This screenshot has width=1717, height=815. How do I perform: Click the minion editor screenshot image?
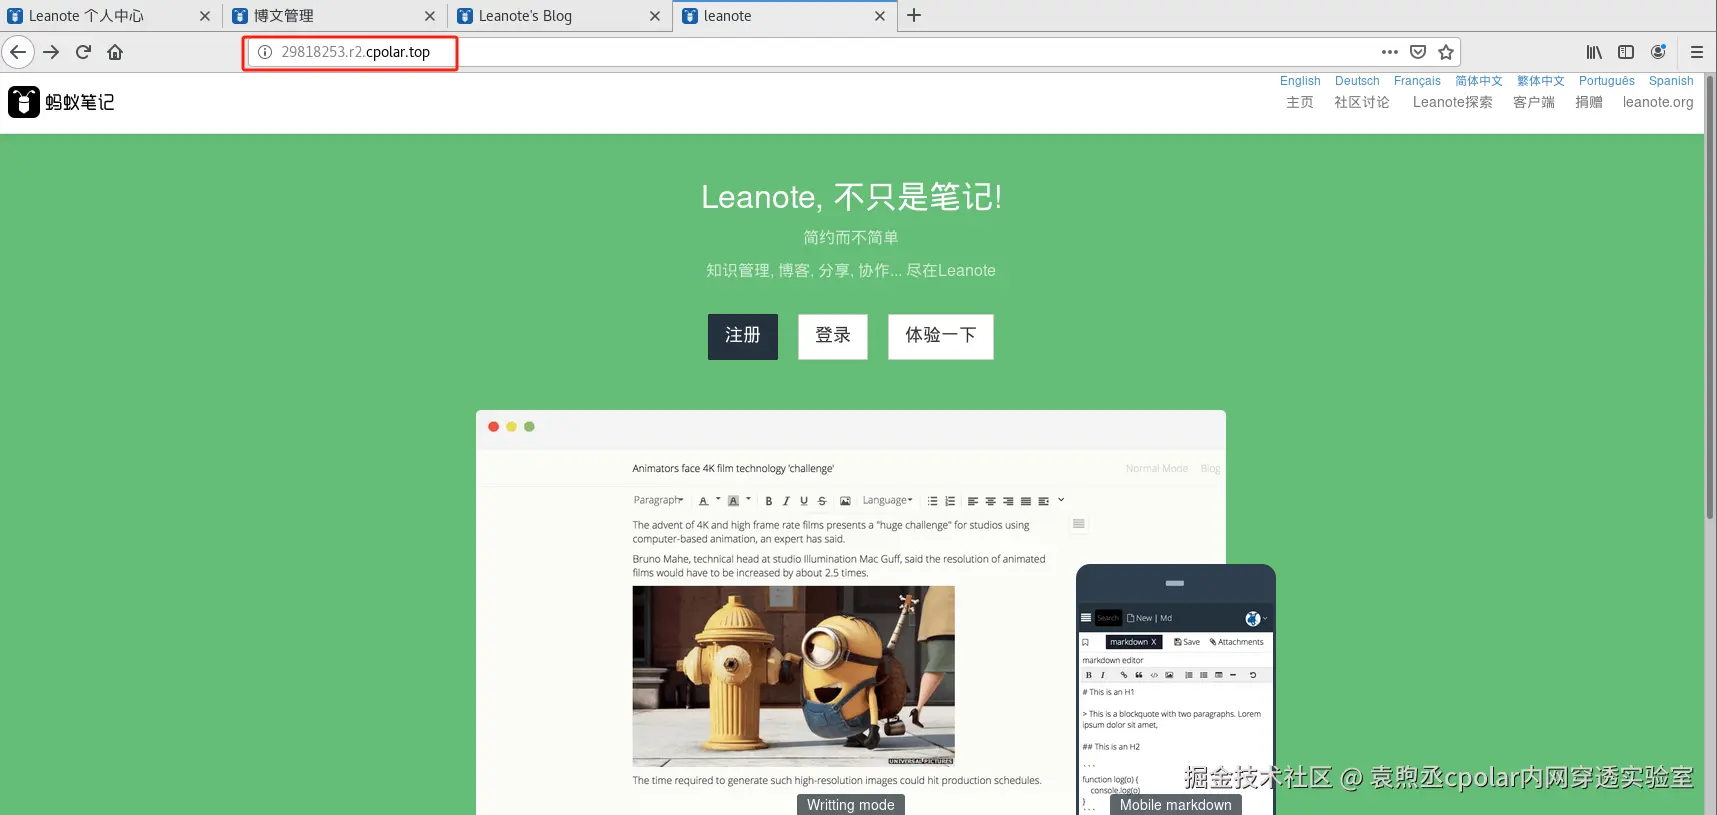(x=793, y=676)
